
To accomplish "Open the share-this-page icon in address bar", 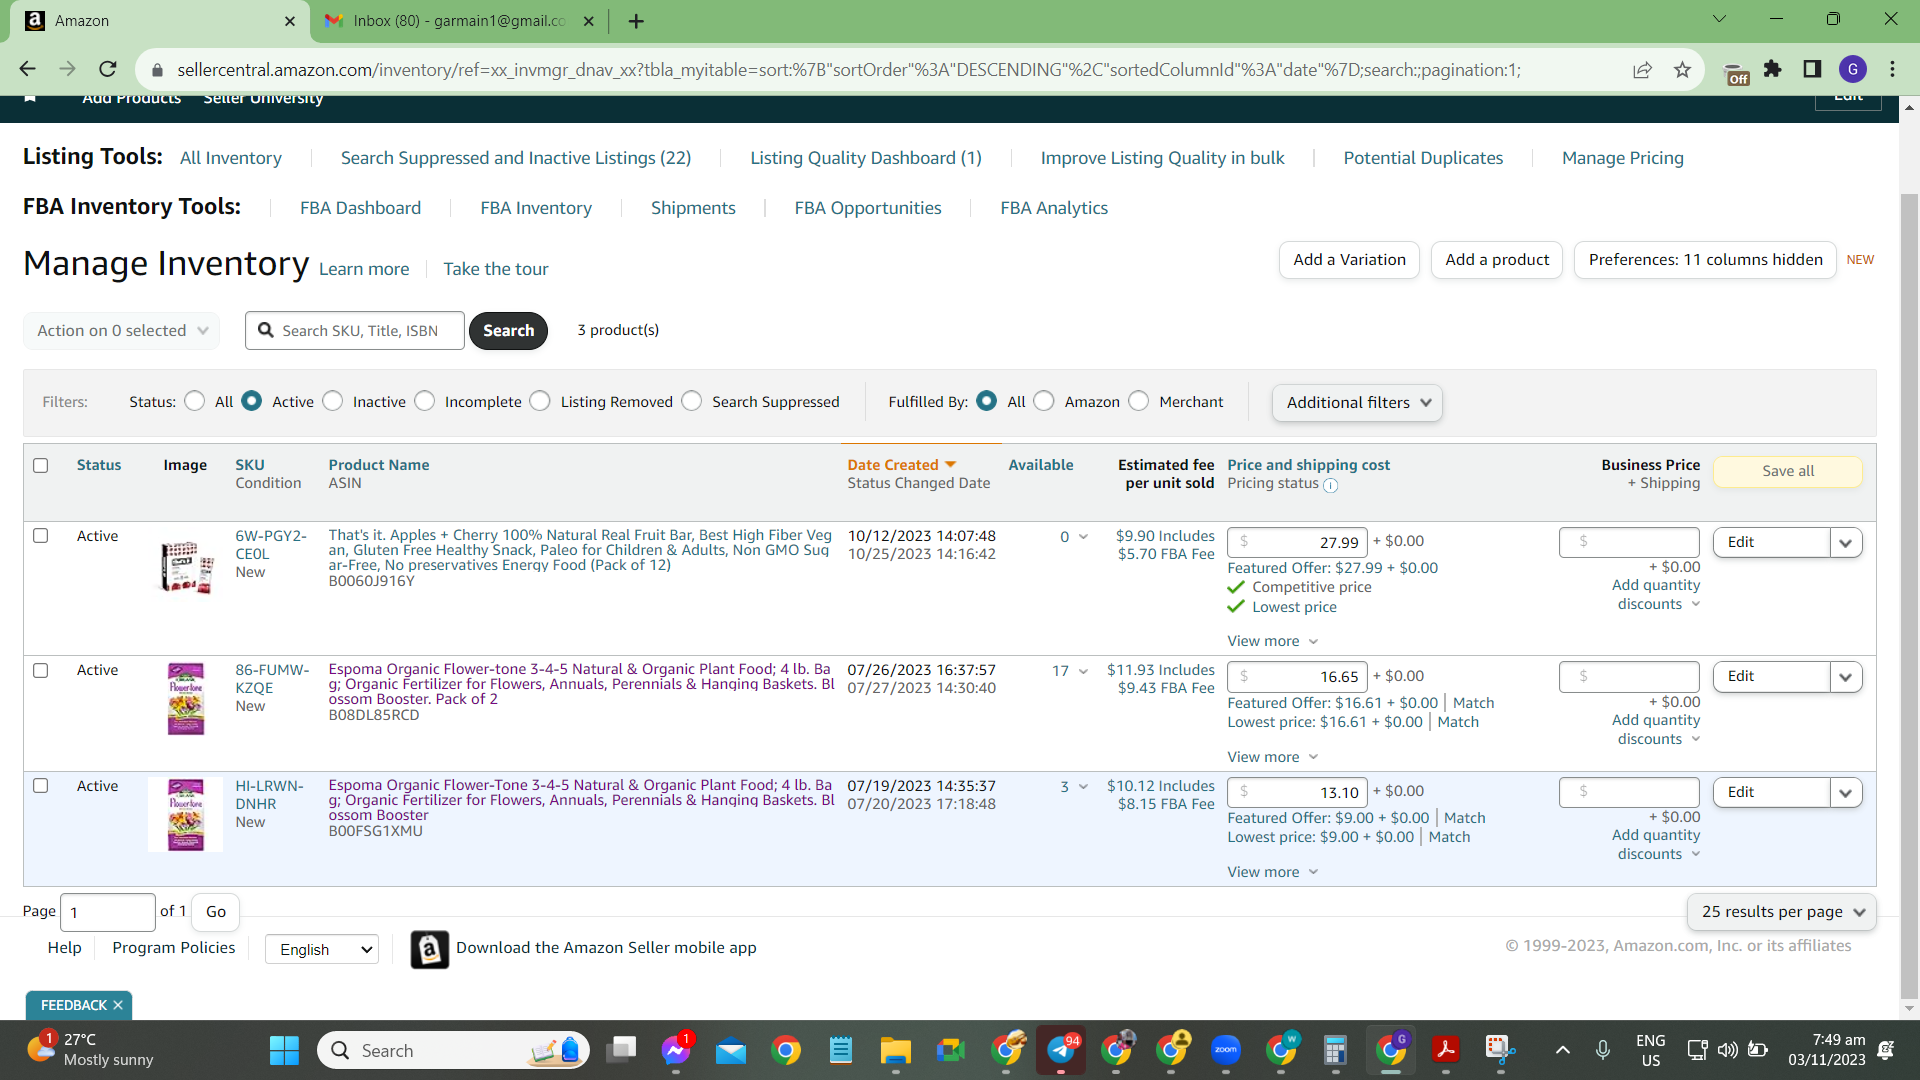I will [x=1642, y=69].
